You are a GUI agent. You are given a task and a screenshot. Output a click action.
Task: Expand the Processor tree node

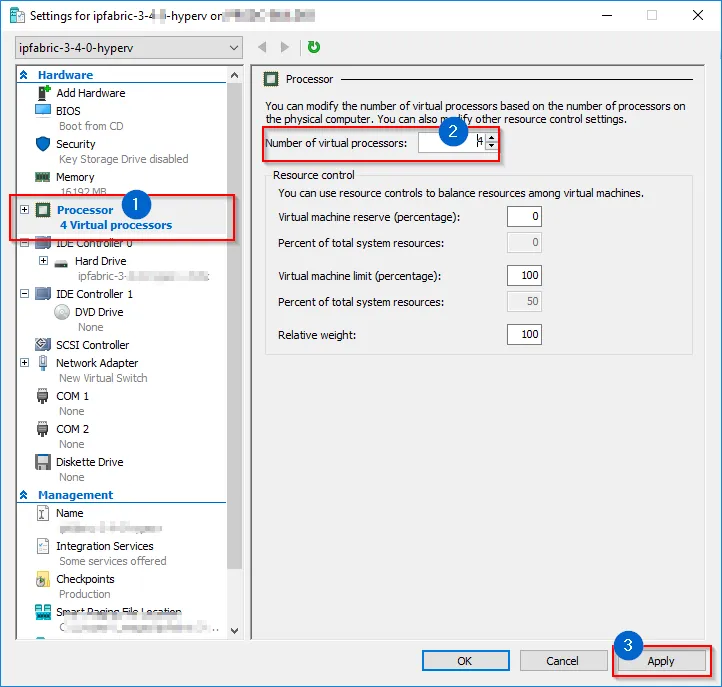(x=24, y=210)
